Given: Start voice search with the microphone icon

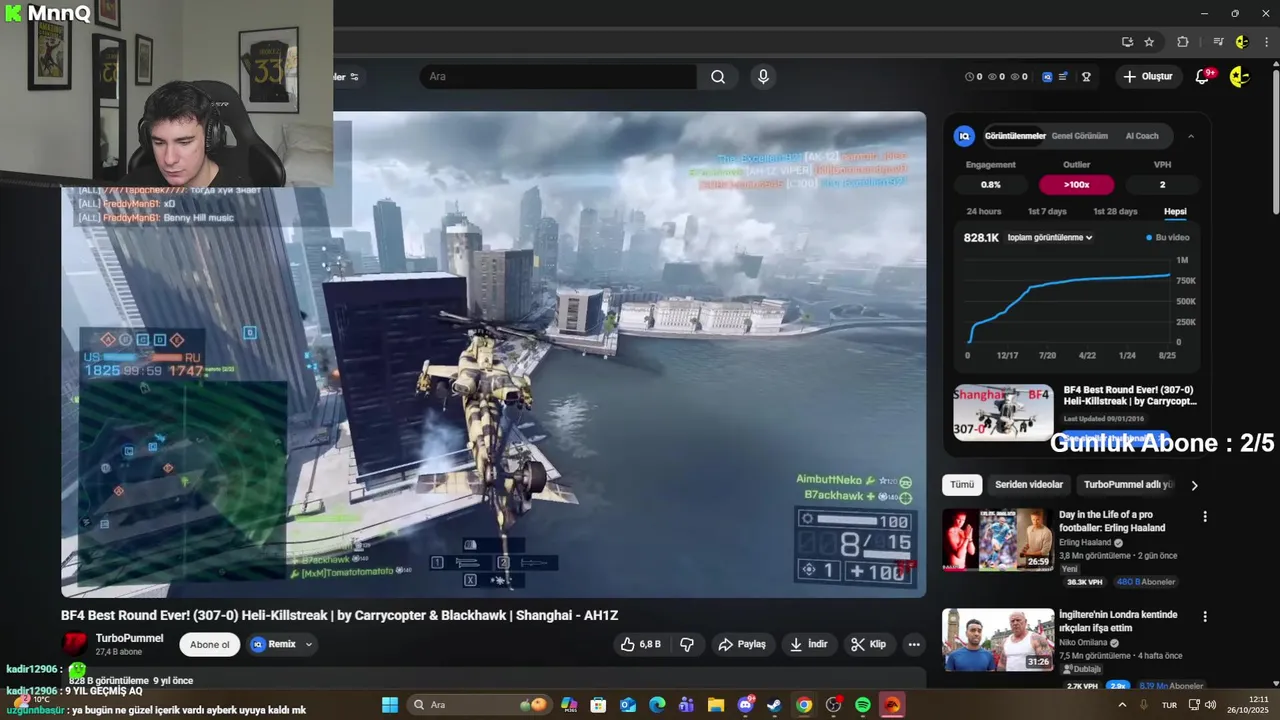Looking at the screenshot, I should [763, 77].
